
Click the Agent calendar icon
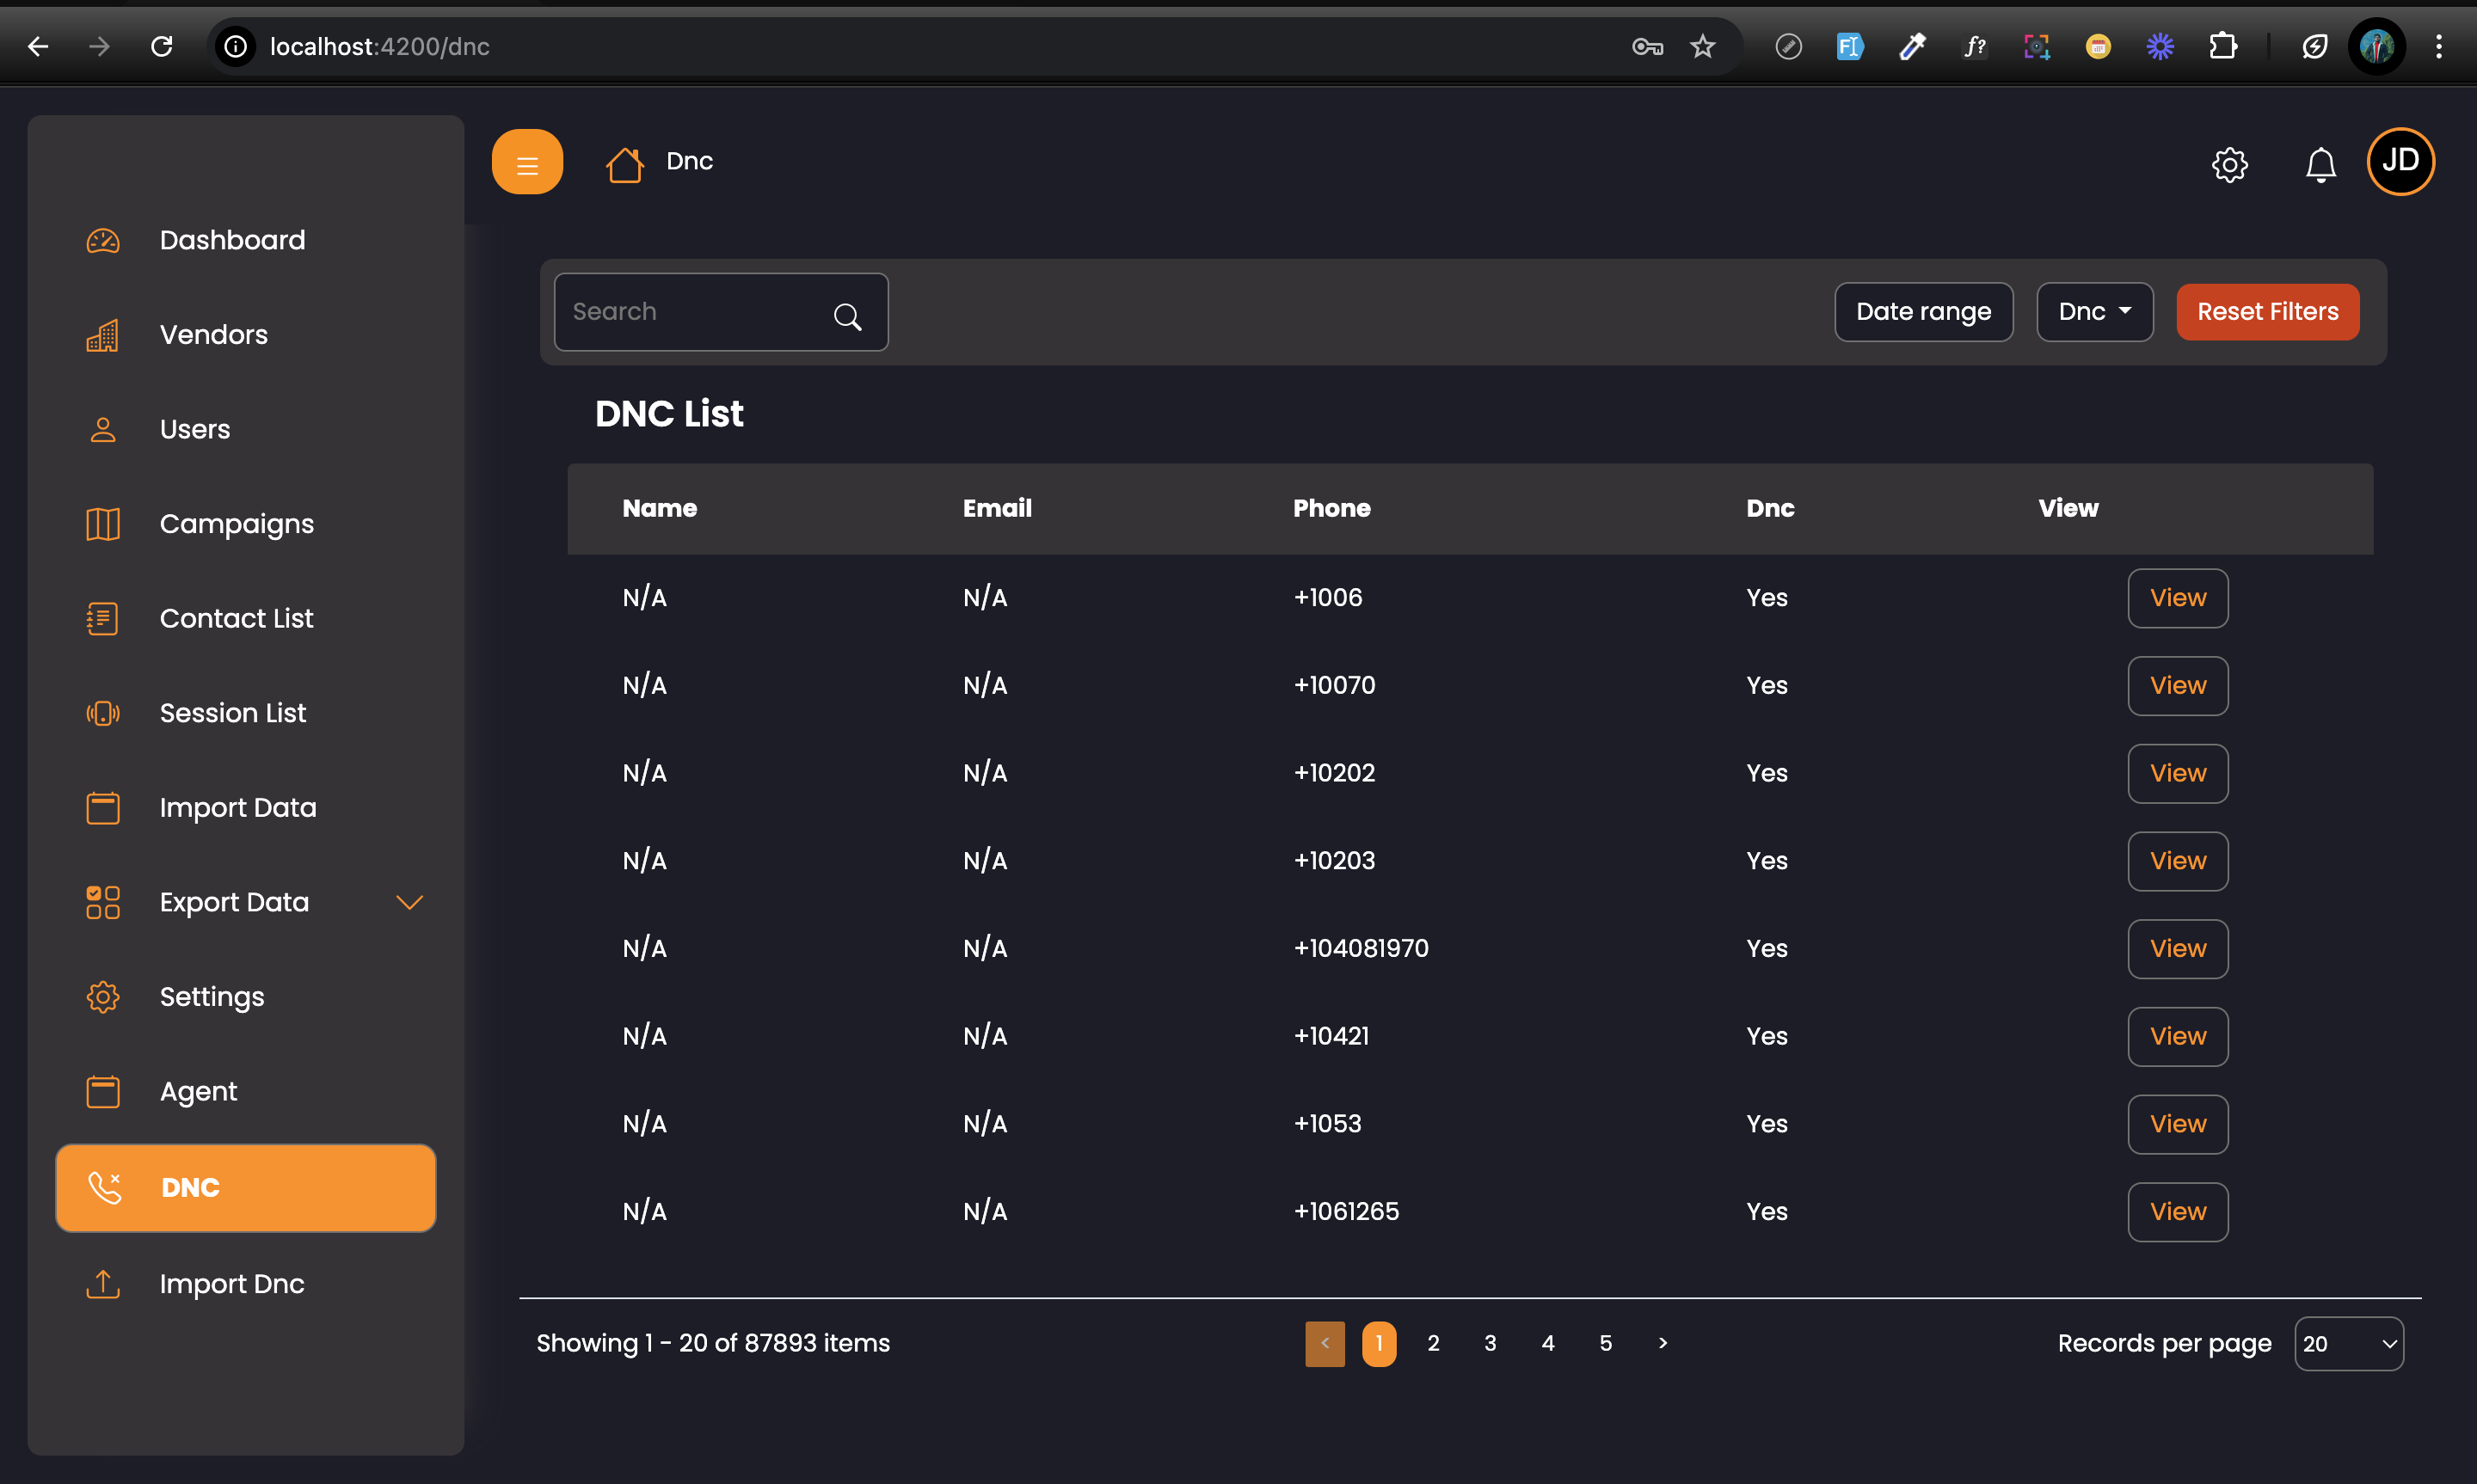tap(103, 1091)
